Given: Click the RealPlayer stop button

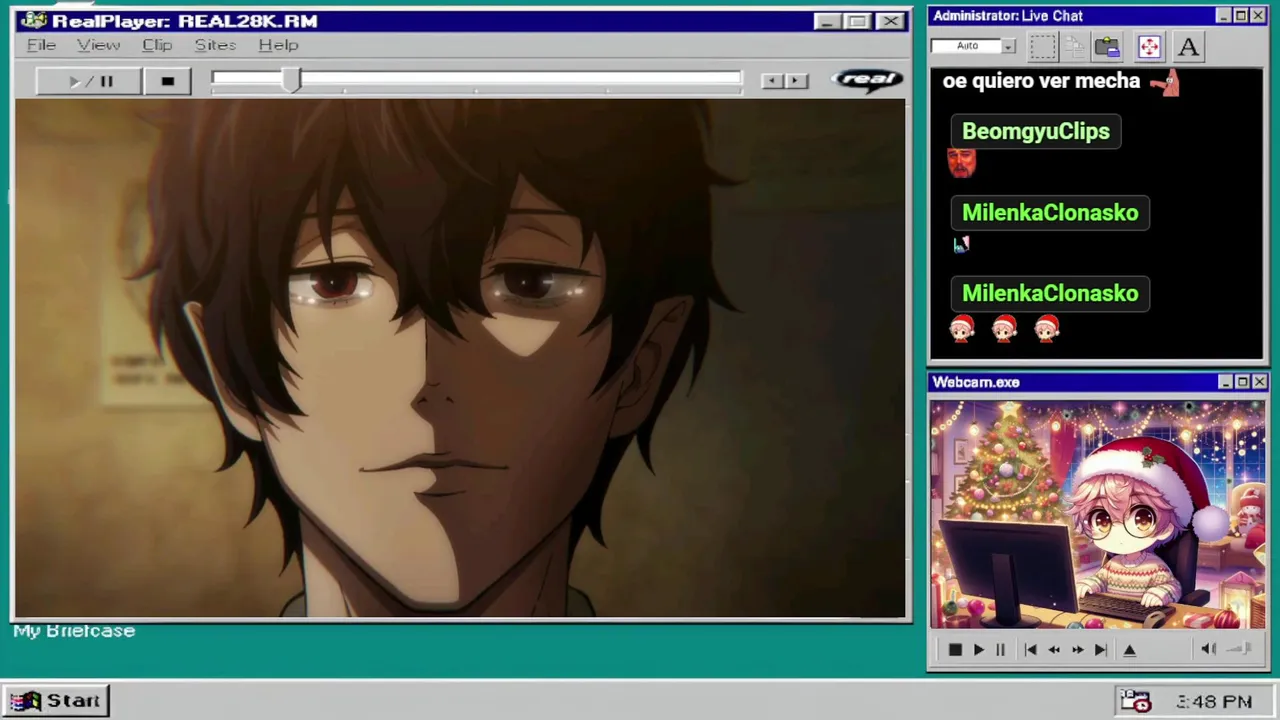Looking at the screenshot, I should pyautogui.click(x=167, y=82).
